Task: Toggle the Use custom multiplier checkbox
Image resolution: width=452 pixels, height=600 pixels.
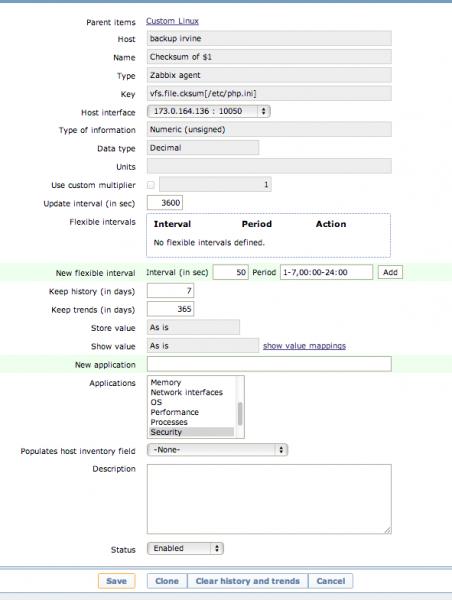Action: (x=151, y=185)
